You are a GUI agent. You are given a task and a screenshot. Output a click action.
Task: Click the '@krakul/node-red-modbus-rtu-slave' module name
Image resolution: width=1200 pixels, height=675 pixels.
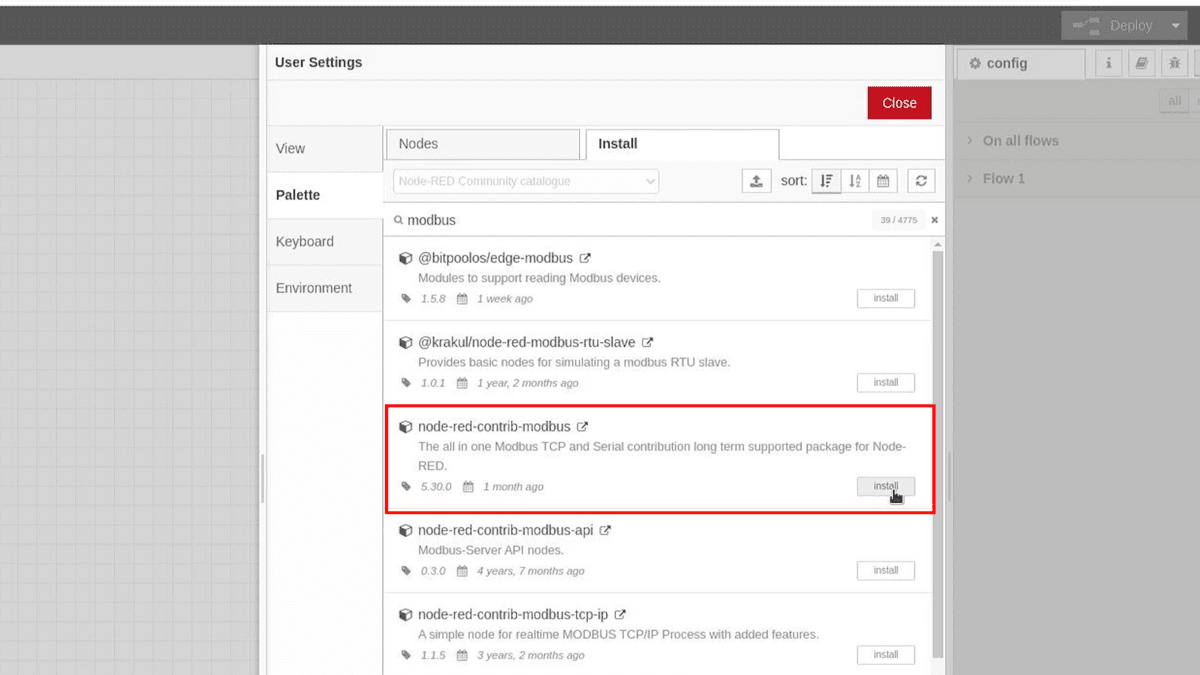pyautogui.click(x=526, y=342)
